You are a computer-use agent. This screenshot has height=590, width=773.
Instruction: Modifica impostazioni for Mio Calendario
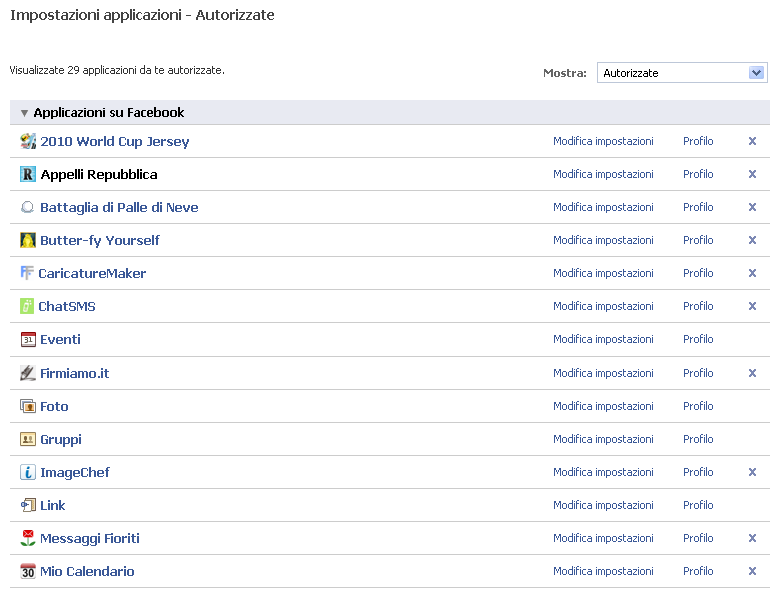click(x=603, y=572)
